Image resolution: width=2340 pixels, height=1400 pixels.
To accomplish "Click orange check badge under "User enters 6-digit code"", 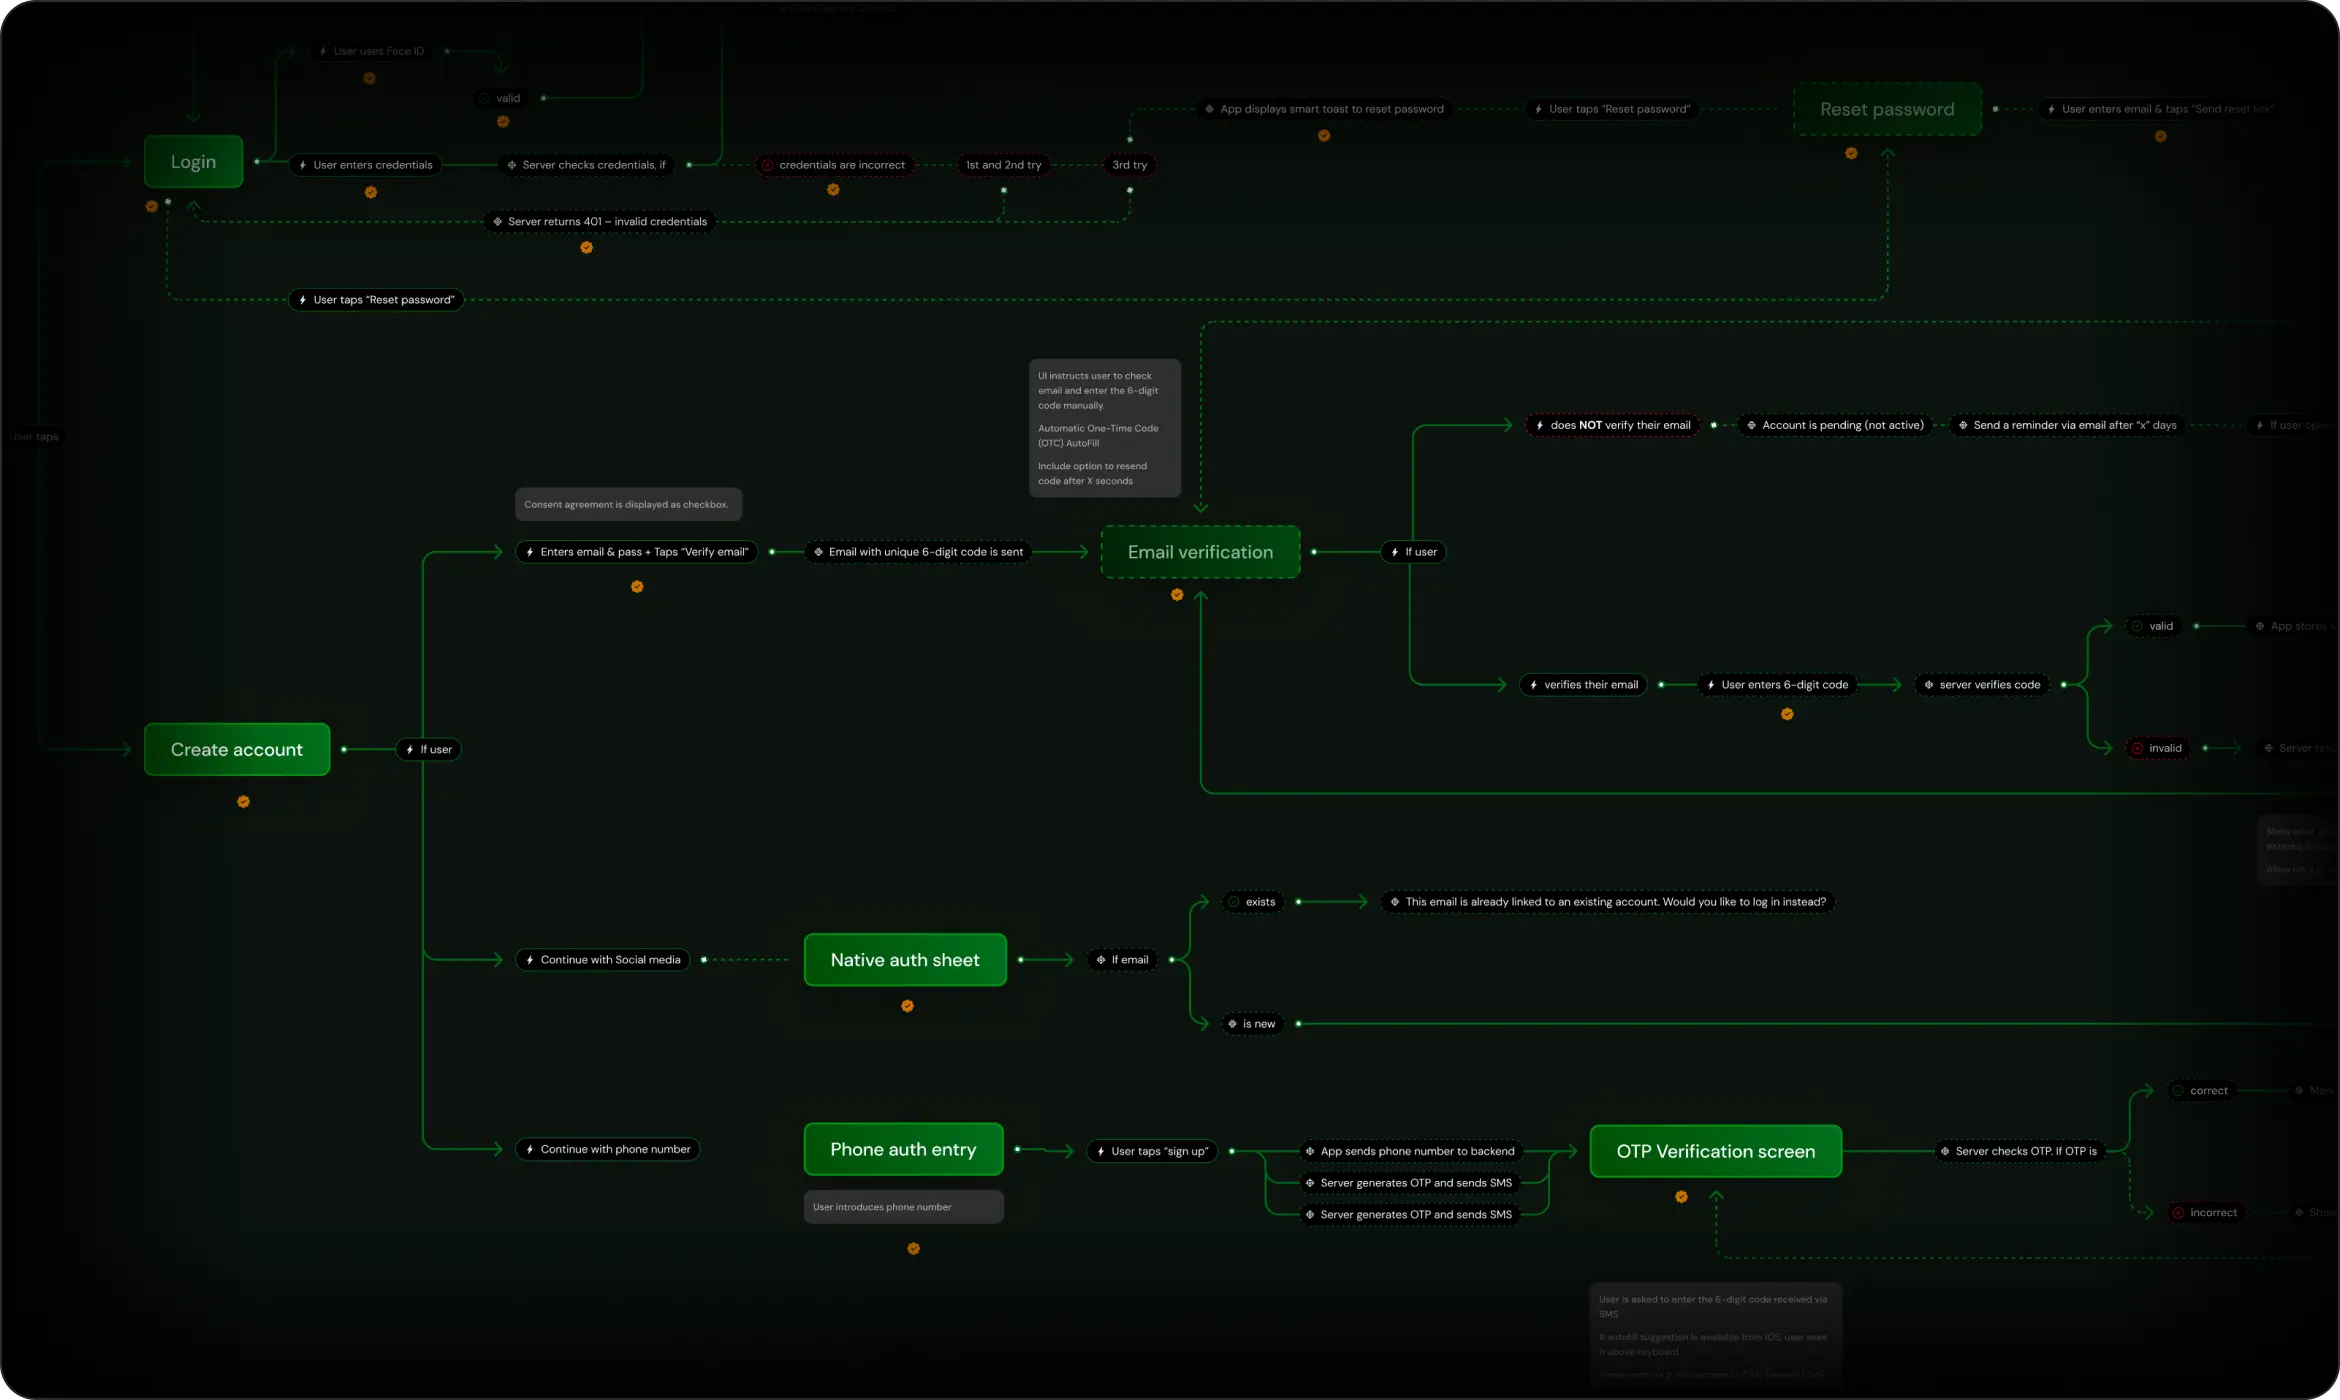I will tap(1787, 714).
